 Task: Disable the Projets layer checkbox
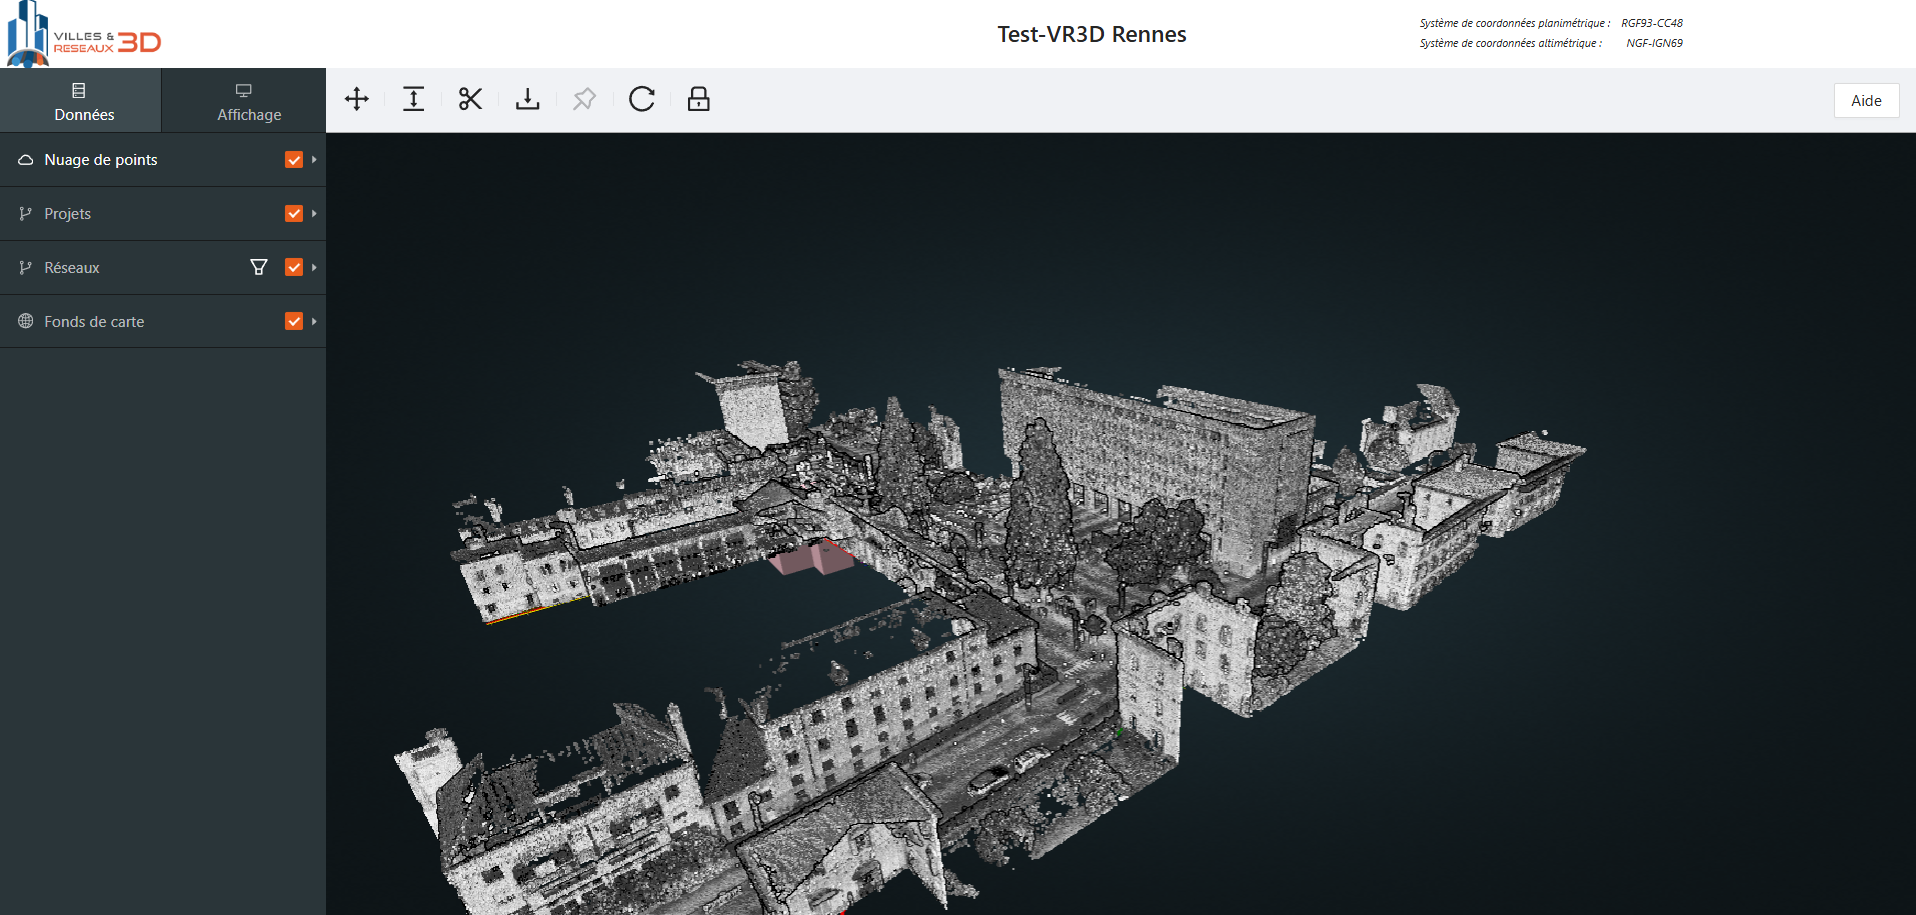[x=294, y=214]
